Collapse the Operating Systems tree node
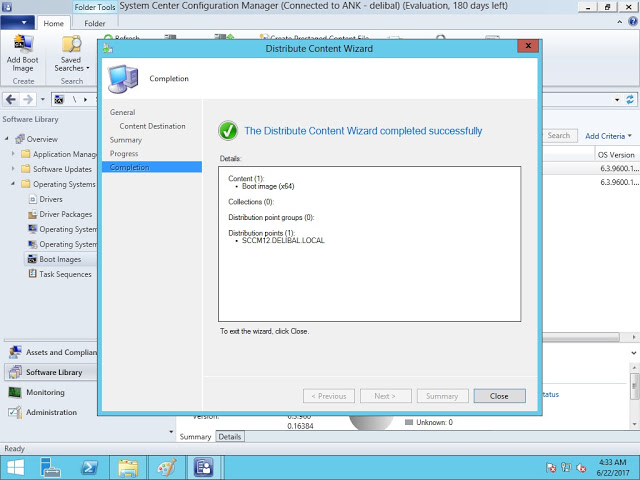The image size is (640, 480). (14, 184)
